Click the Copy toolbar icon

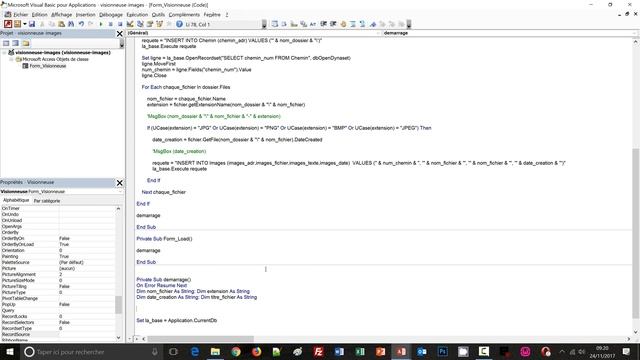pyautogui.click(x=52, y=24)
